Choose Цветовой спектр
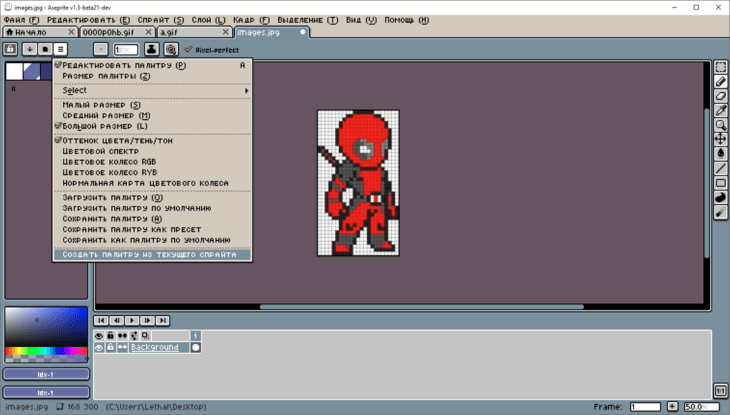This screenshot has height=415, width=730. point(152,151)
